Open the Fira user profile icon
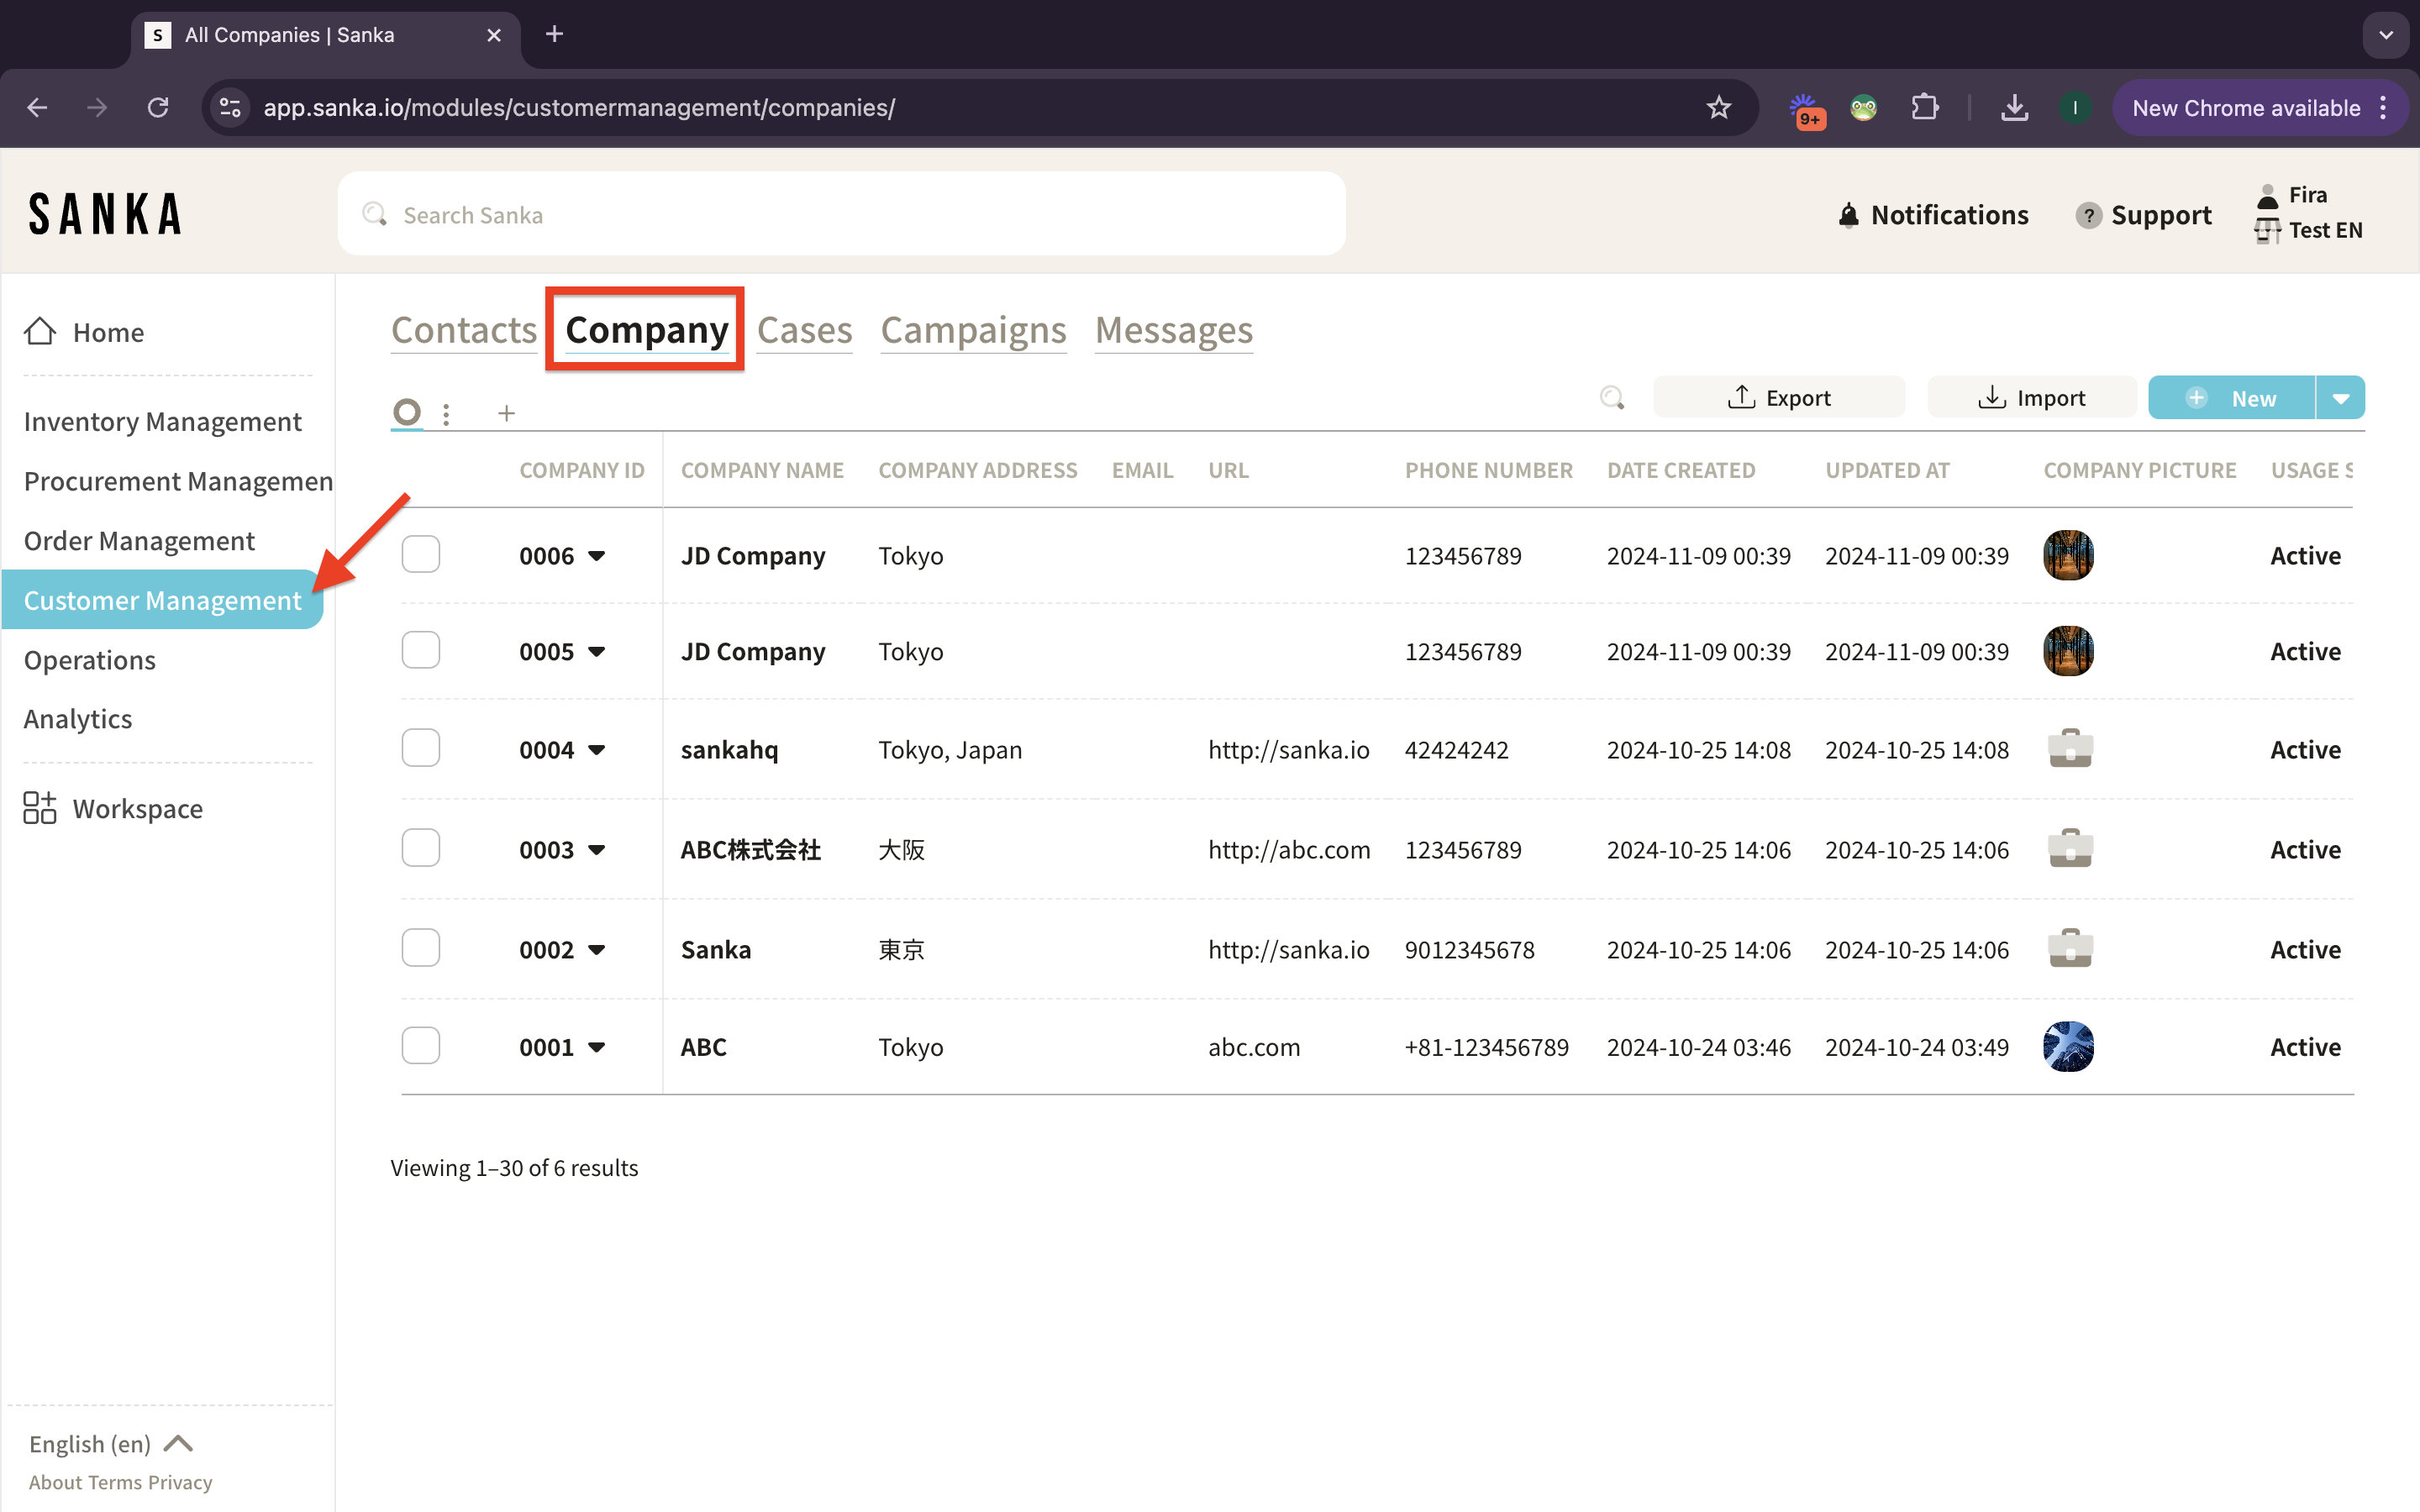Screen dimensions: 2420x1512 2268,195
